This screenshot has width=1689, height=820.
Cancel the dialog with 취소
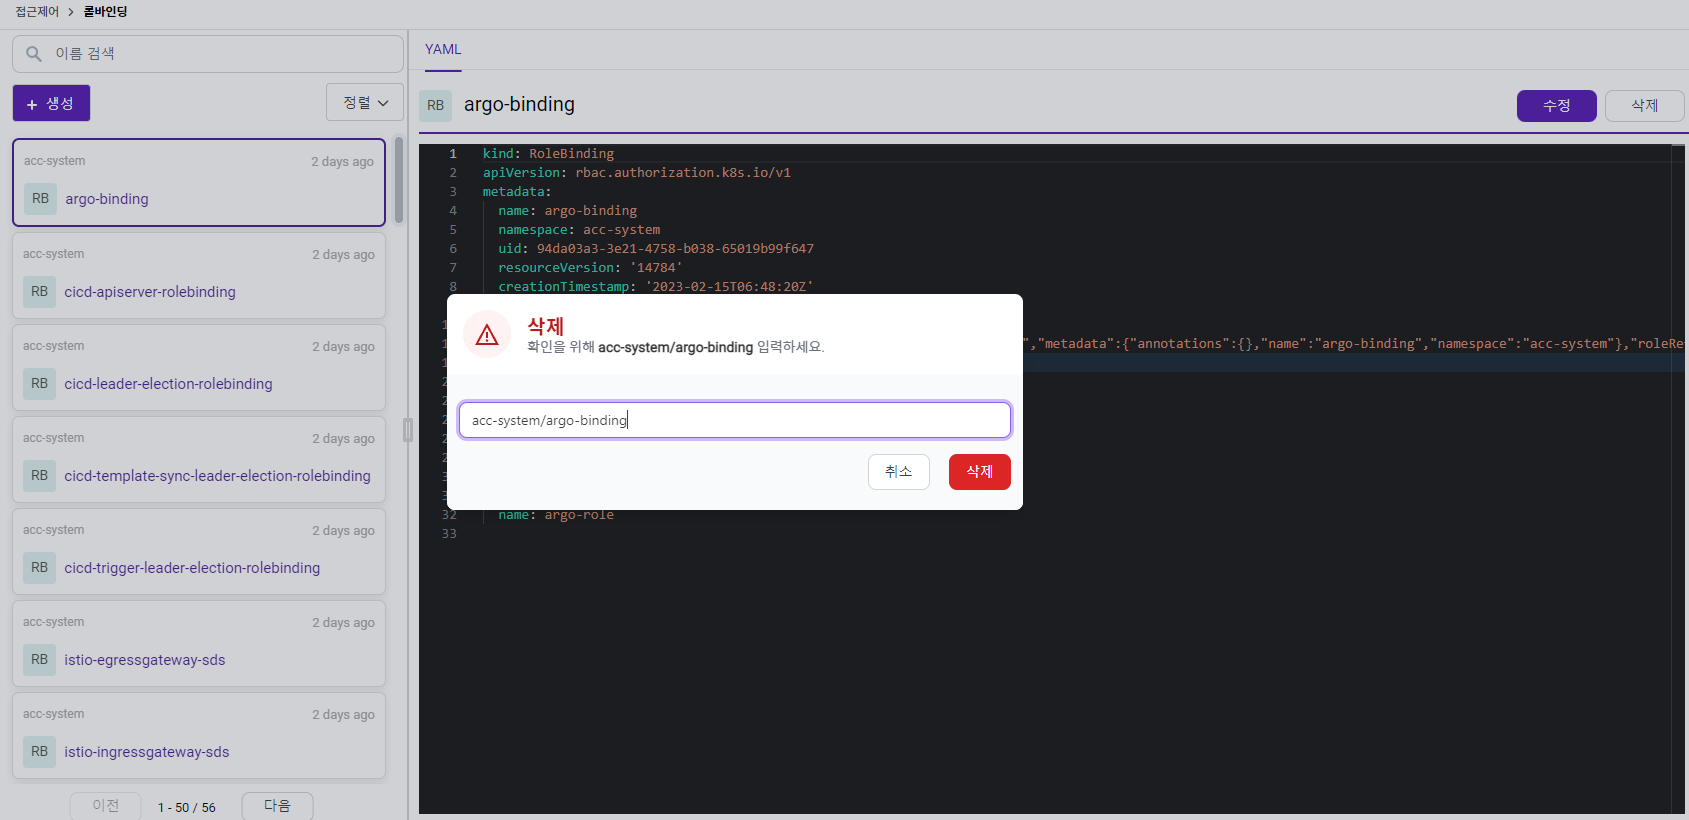coord(899,472)
